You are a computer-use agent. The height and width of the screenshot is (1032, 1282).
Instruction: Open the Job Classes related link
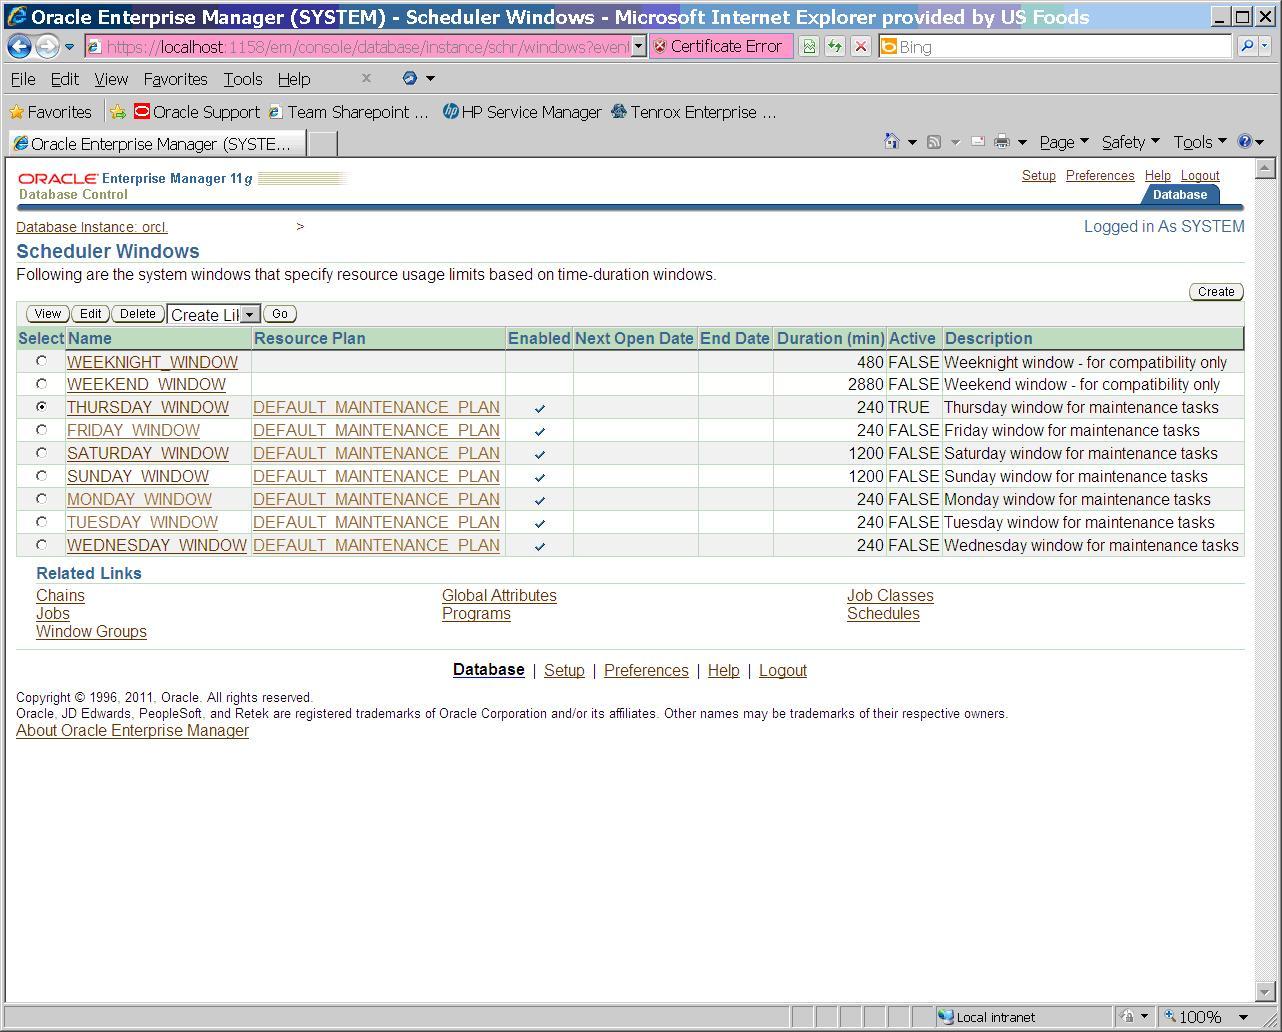click(x=890, y=596)
